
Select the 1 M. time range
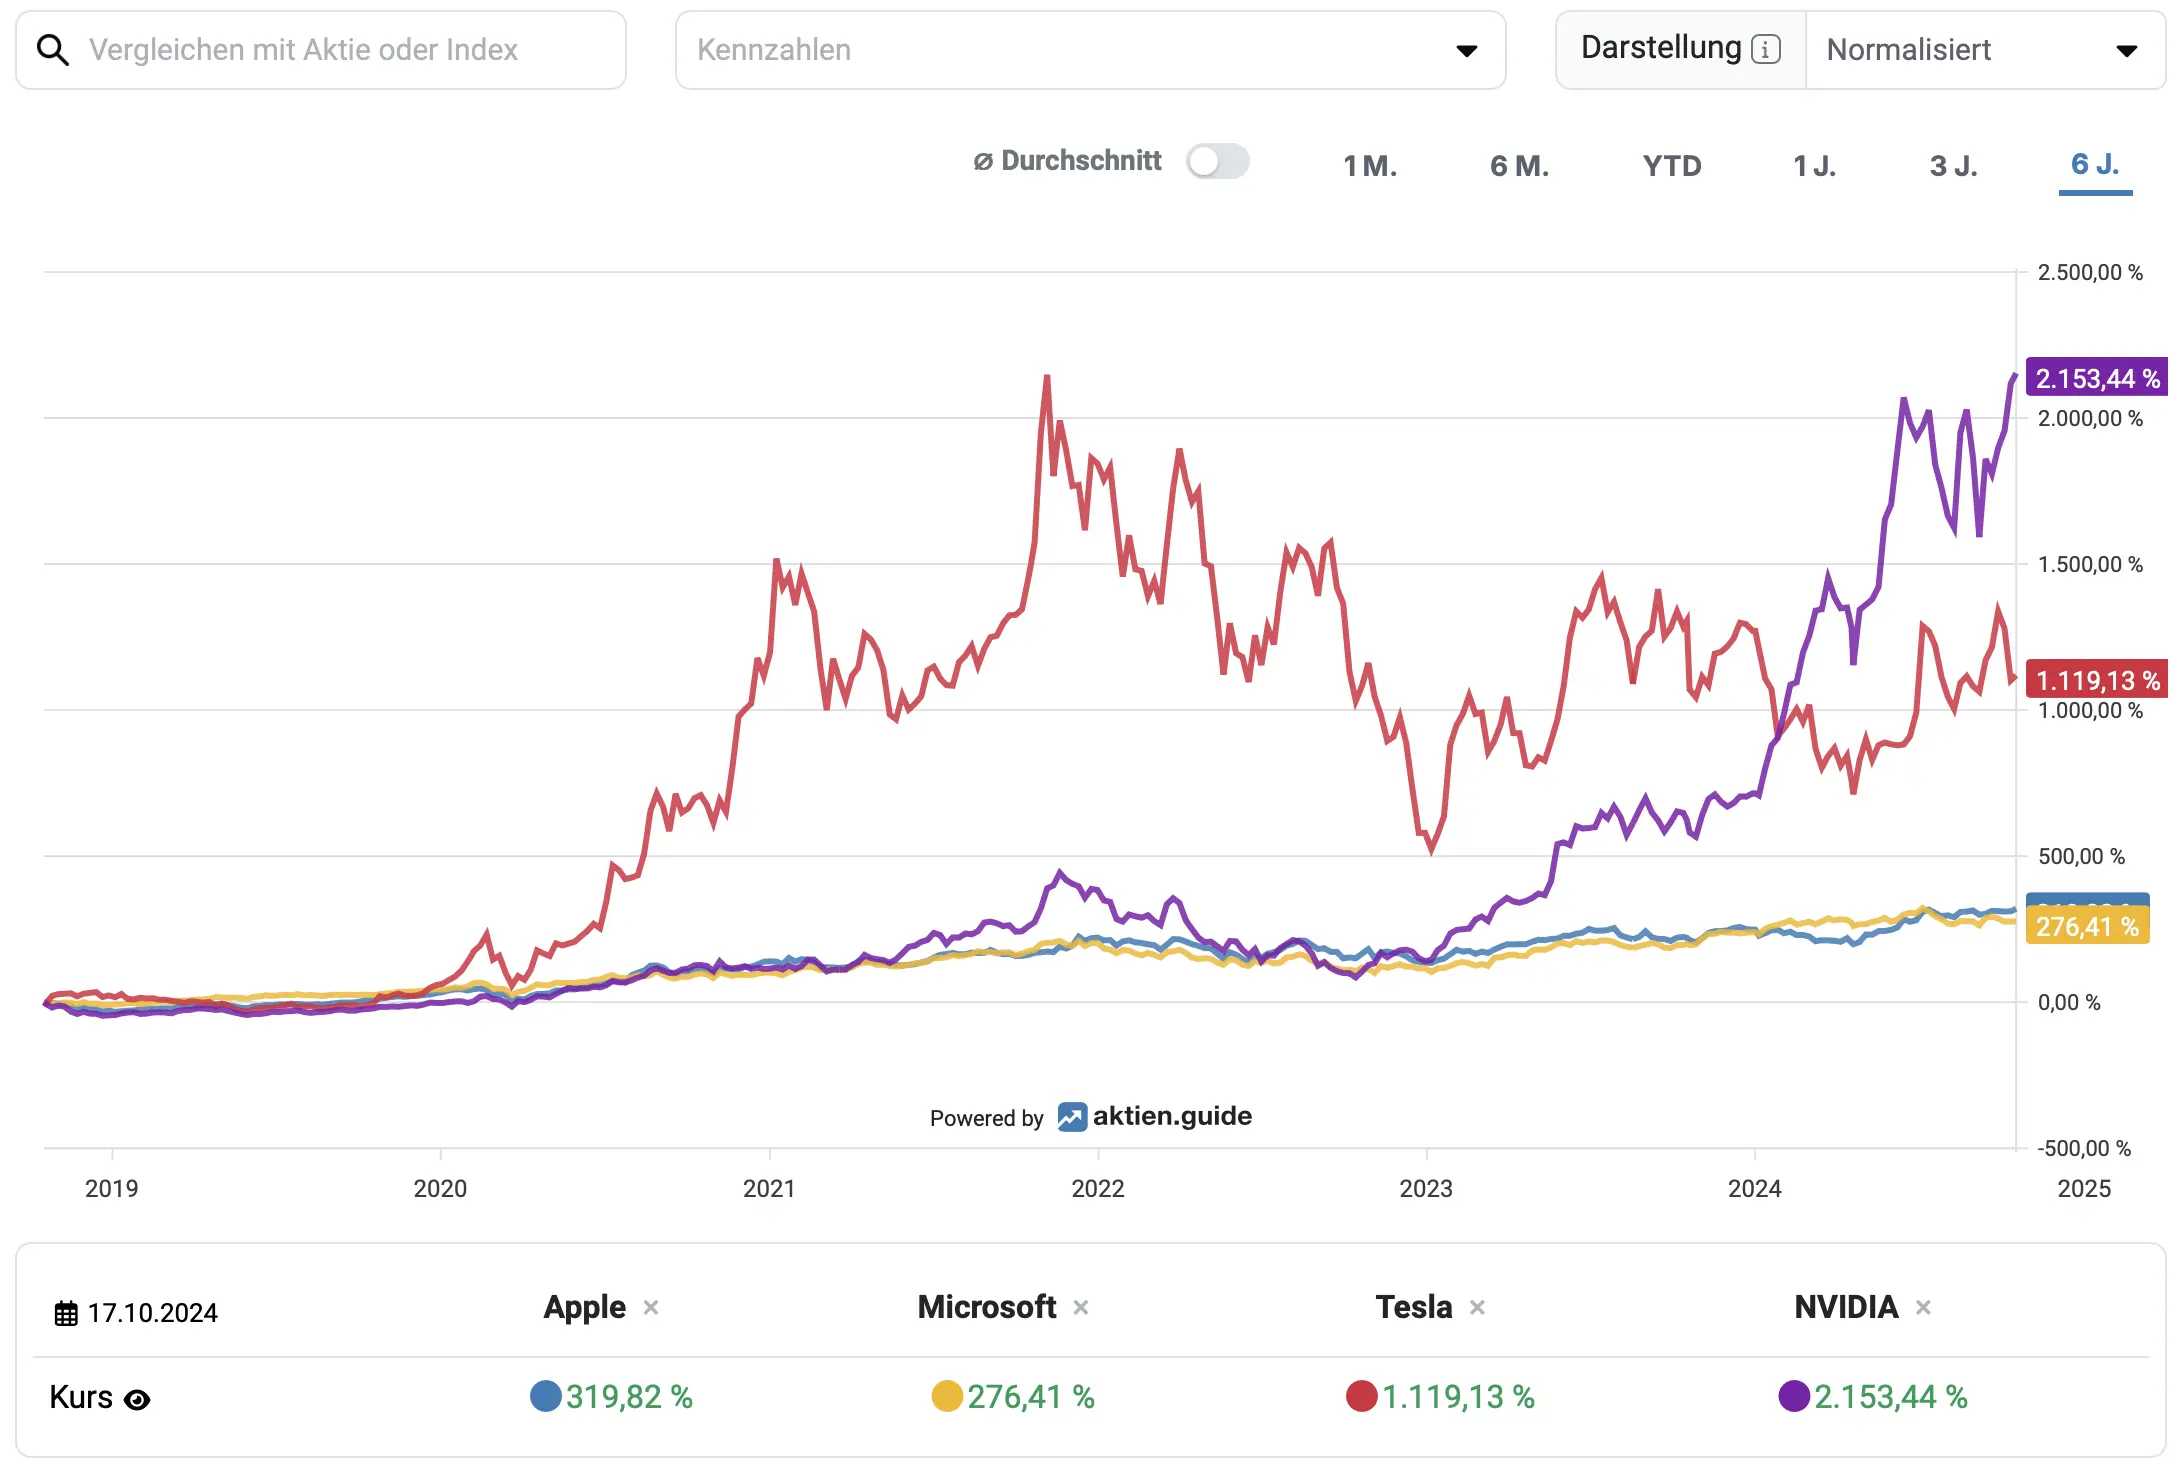(x=1370, y=165)
